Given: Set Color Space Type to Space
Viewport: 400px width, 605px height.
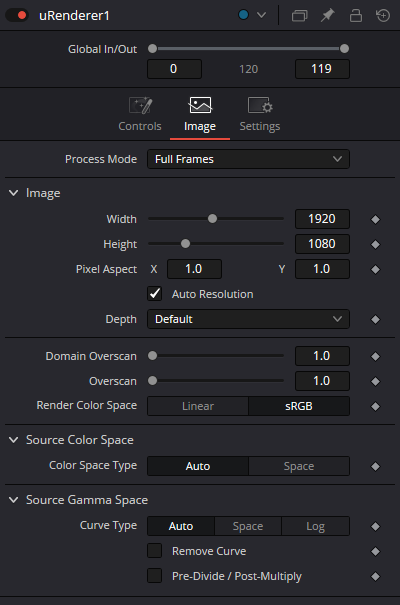Looking at the screenshot, I should click(299, 466).
